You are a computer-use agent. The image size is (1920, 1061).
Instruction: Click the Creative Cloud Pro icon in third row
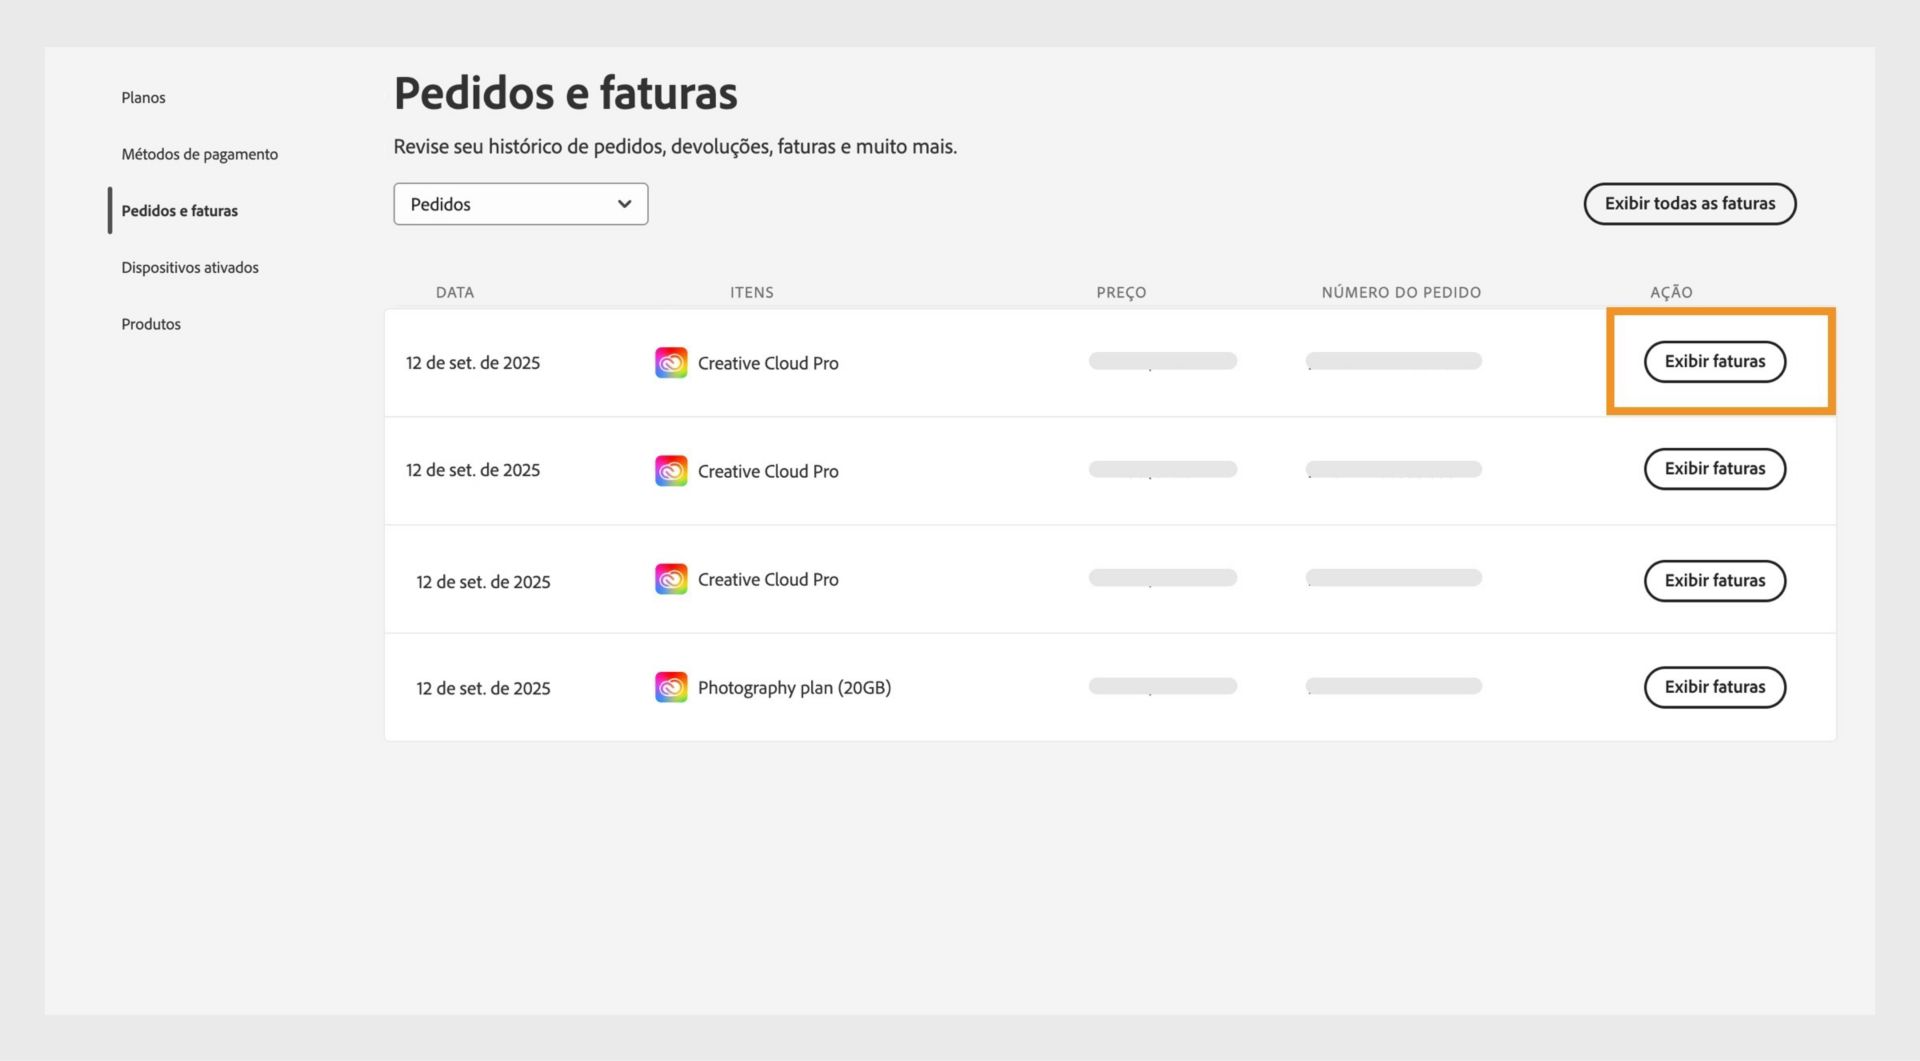tap(672, 578)
